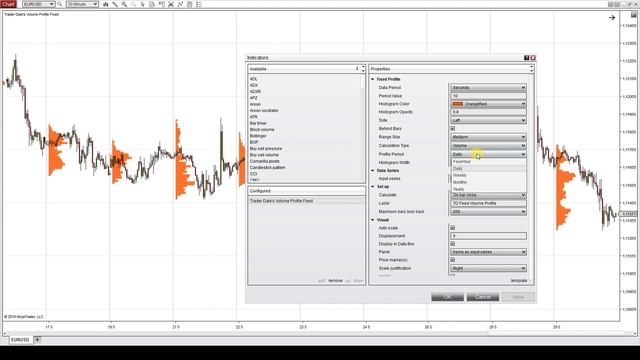Open the Scale justification dropdown

click(x=488, y=268)
